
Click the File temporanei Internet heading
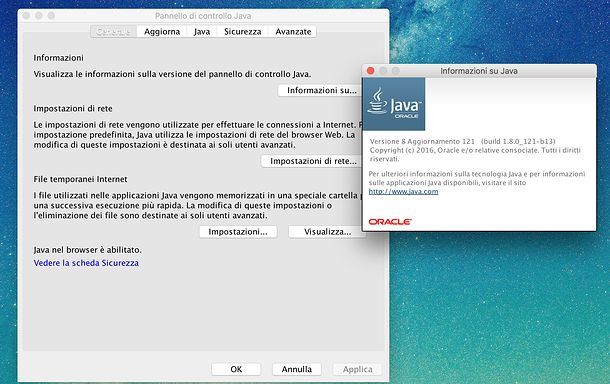(80, 179)
